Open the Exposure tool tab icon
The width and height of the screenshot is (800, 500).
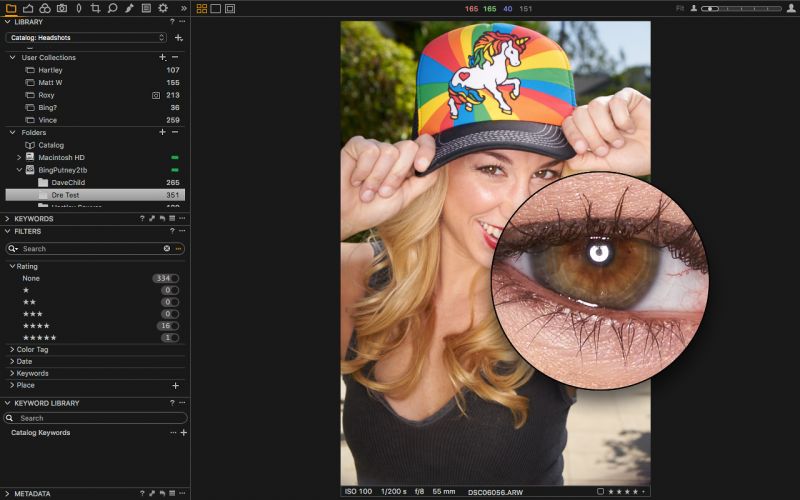(x=28, y=8)
